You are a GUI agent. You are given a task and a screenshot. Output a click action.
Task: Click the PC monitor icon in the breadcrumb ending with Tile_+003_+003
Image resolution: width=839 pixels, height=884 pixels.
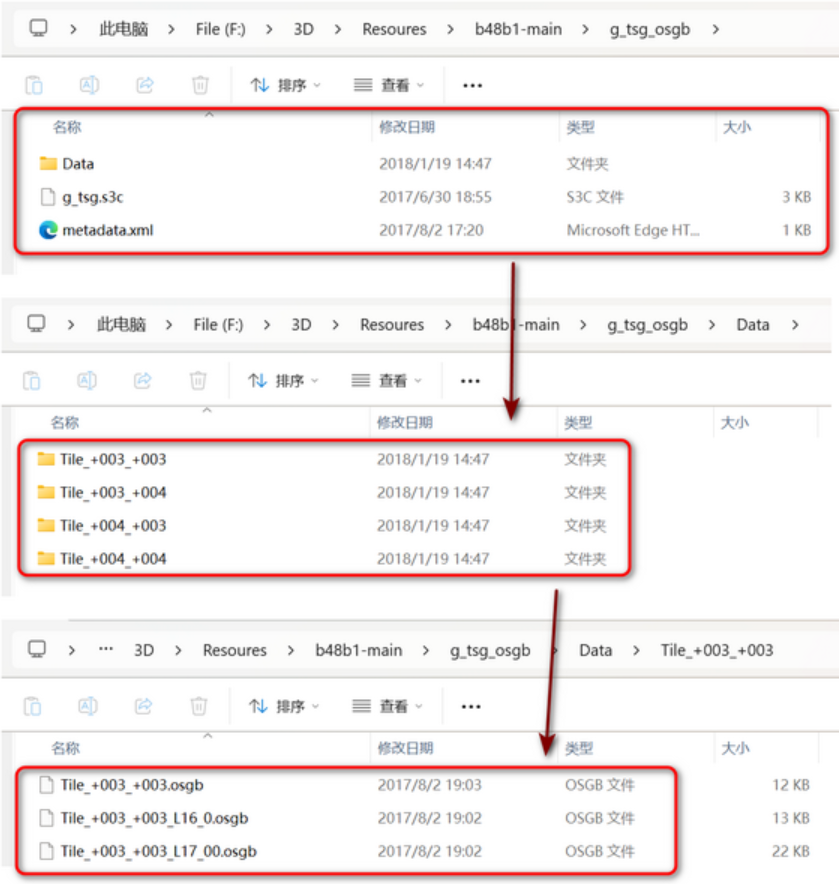37,649
